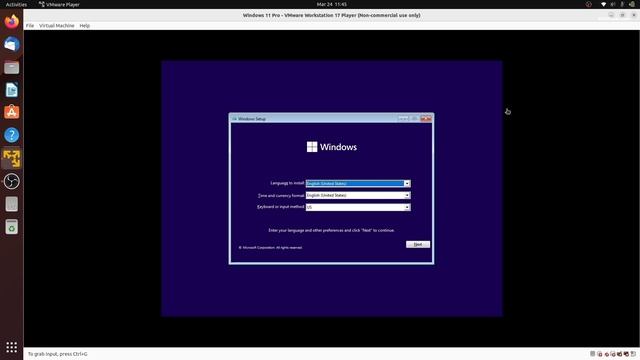The width and height of the screenshot is (640, 360).
Task: Close the Windows Setup dialog
Action: (x=426, y=118)
